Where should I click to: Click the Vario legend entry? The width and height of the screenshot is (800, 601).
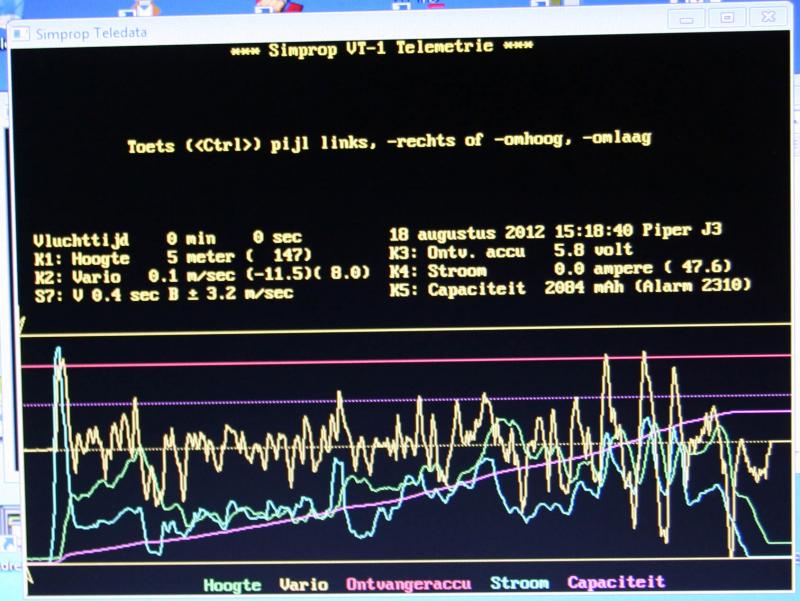304,584
